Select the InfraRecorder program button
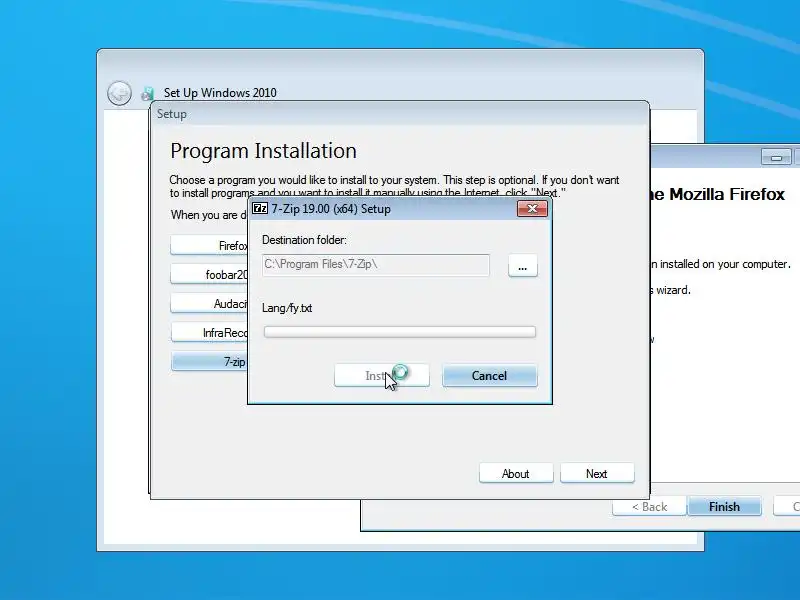800x600 pixels. (x=210, y=333)
